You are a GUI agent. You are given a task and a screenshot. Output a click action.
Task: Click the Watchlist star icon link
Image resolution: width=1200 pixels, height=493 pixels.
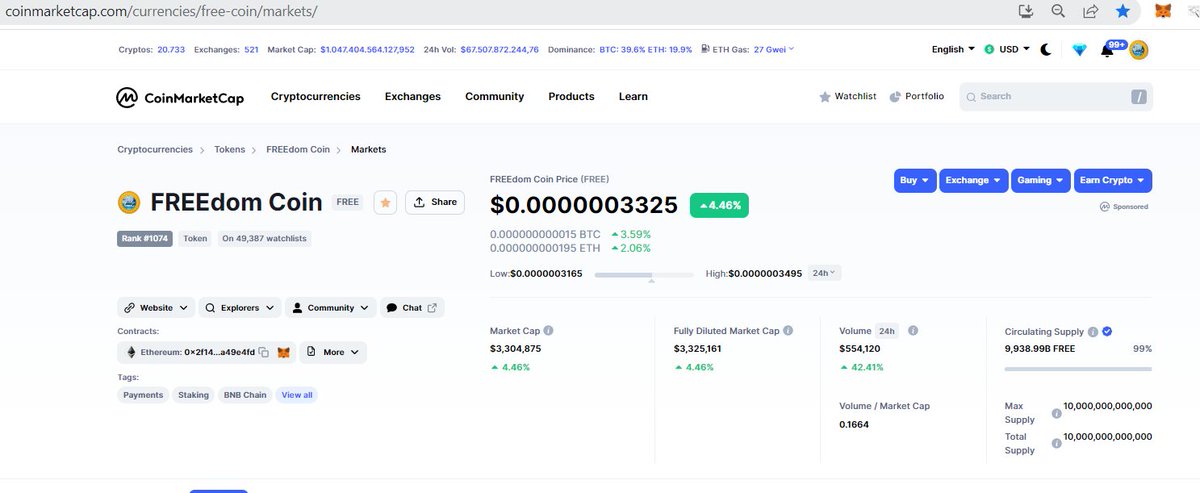(x=847, y=97)
